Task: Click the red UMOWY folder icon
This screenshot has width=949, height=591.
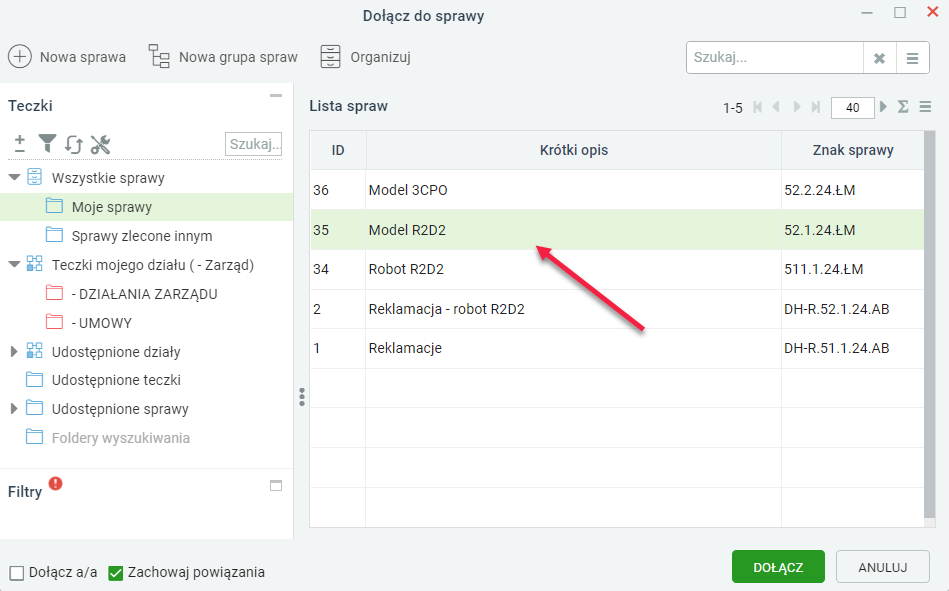Action: (54, 322)
